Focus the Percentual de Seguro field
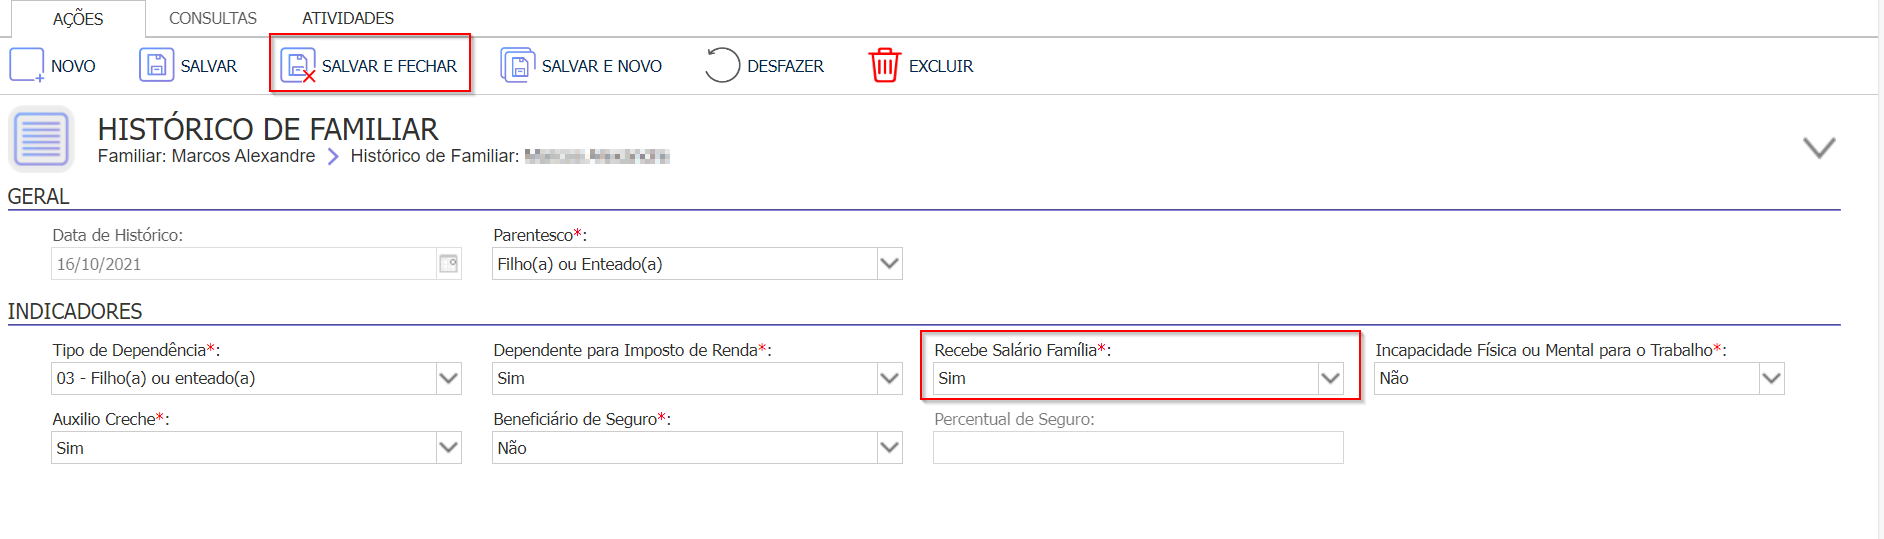Viewport: 1884px width, 539px height. (x=1138, y=448)
